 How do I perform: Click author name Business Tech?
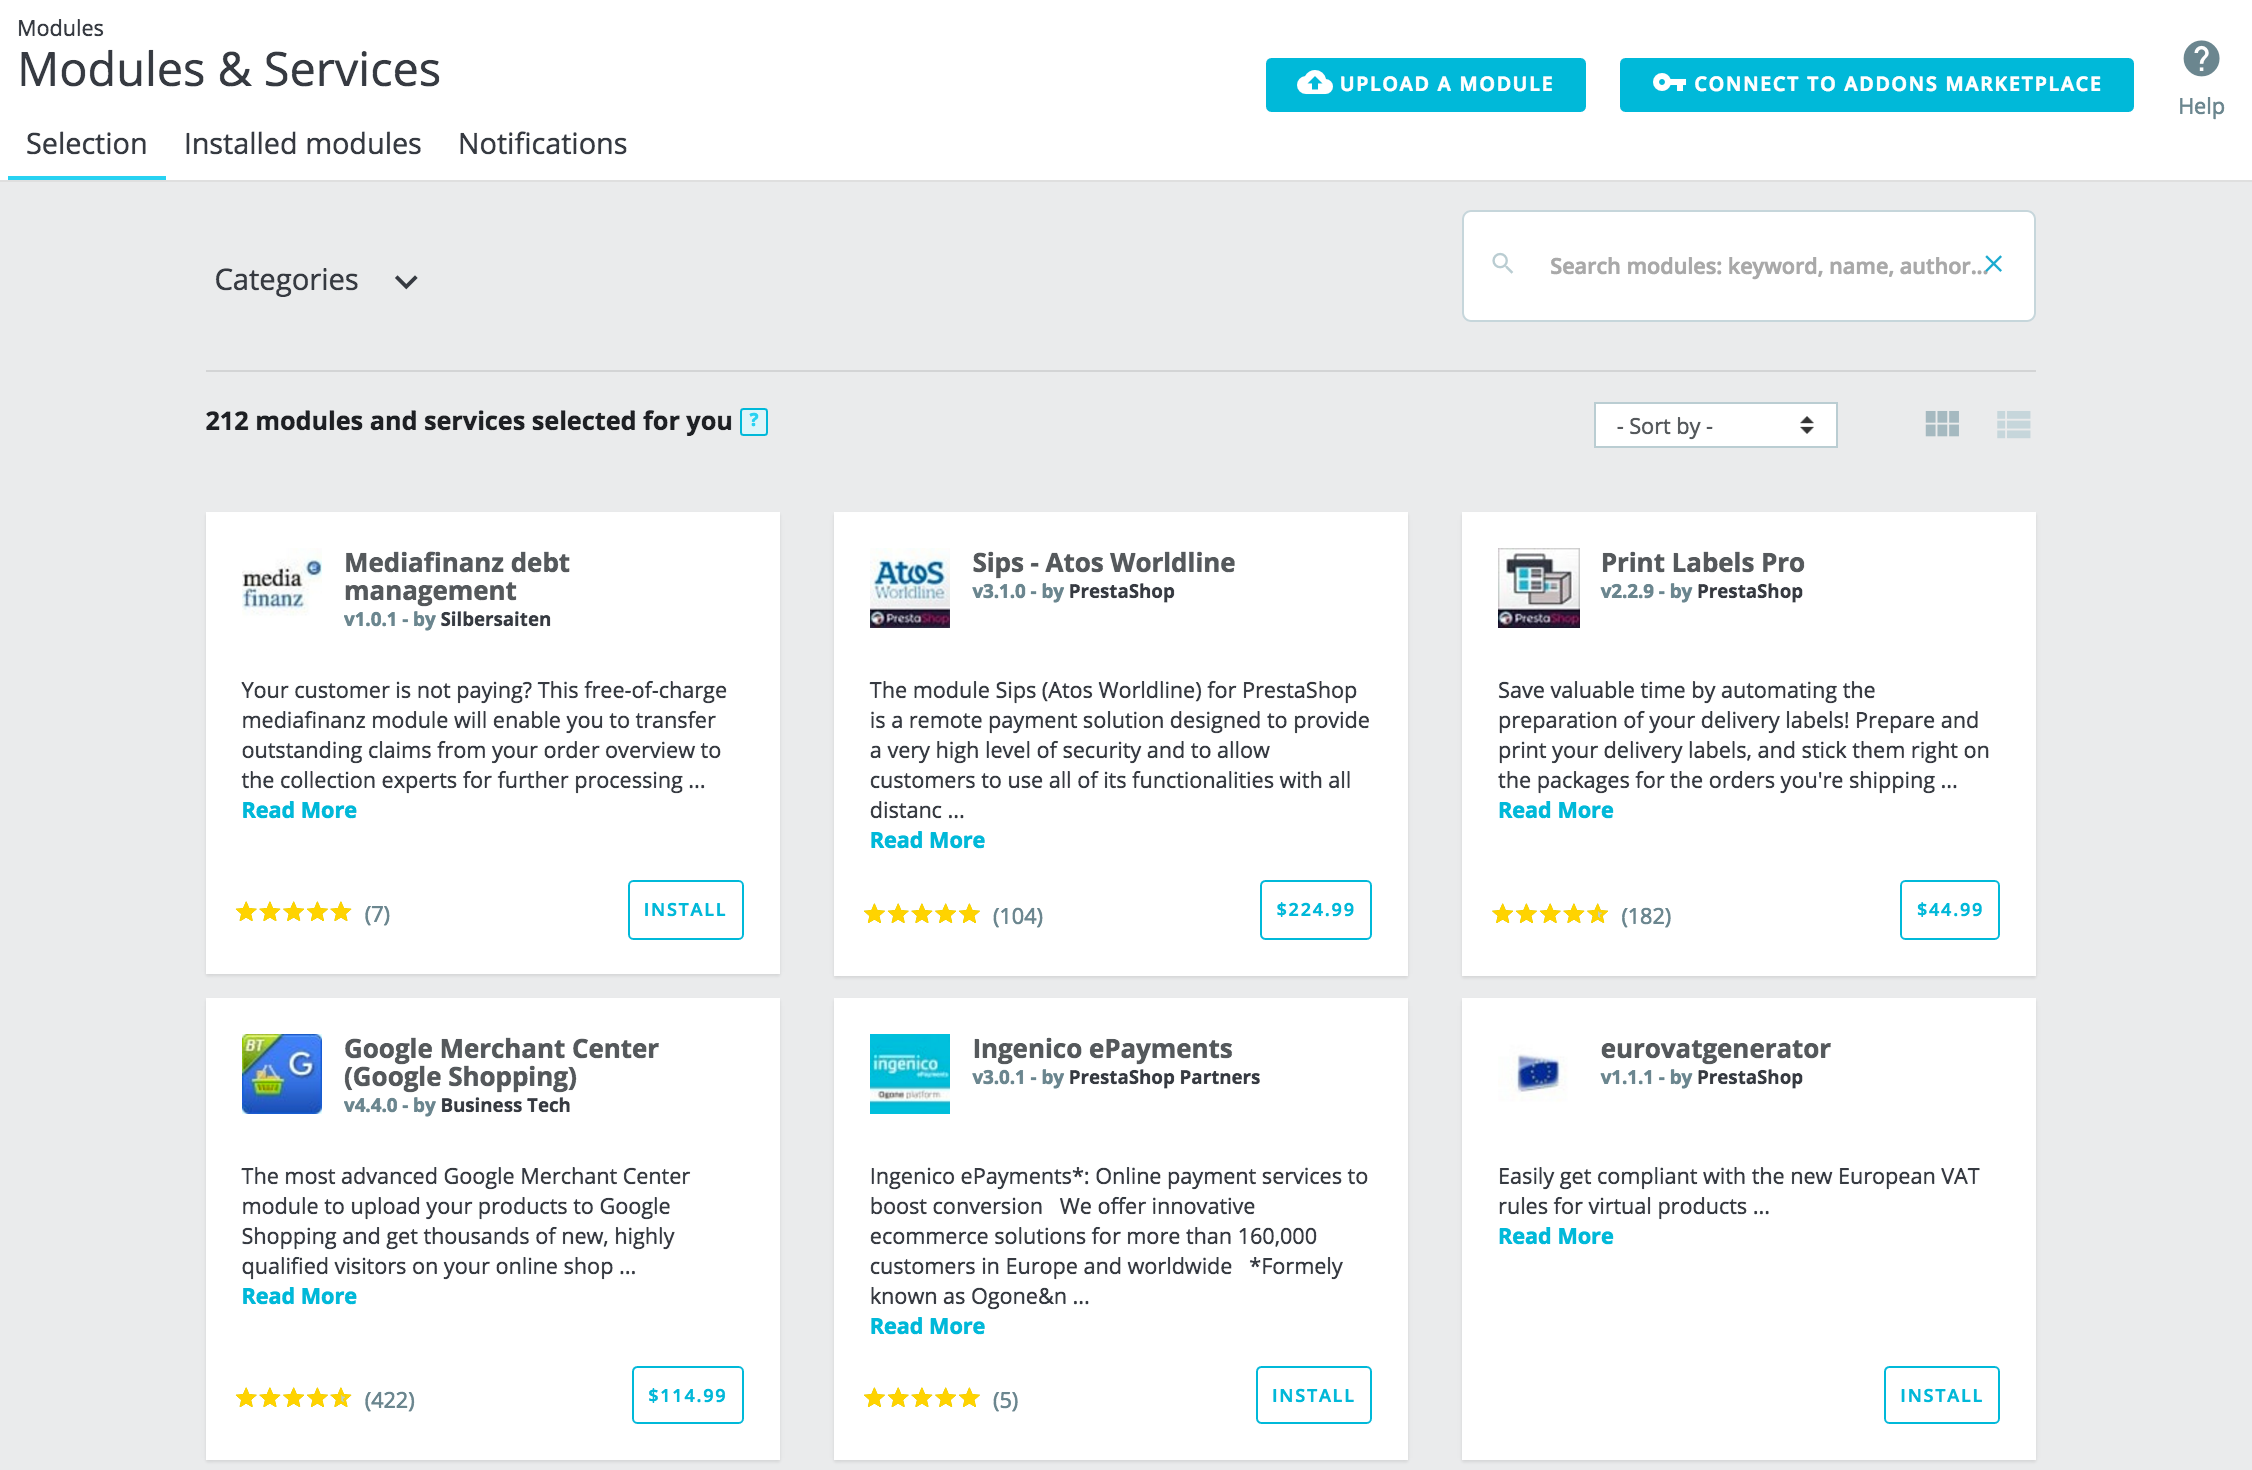(x=505, y=1105)
